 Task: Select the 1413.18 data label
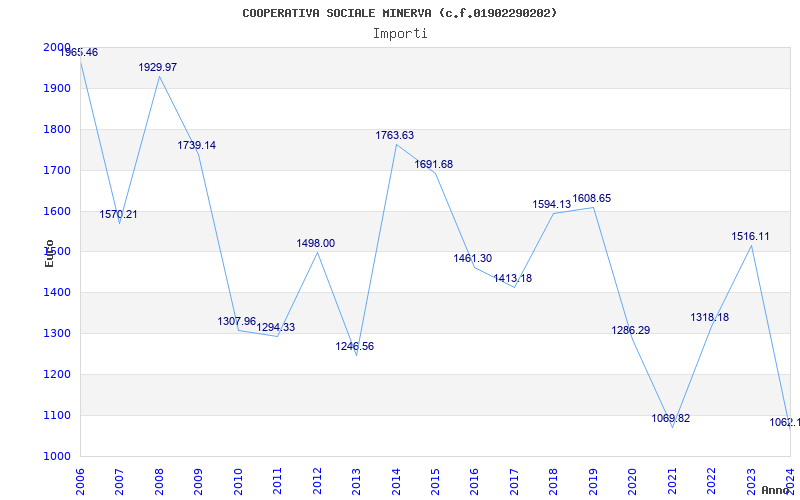coord(513,279)
